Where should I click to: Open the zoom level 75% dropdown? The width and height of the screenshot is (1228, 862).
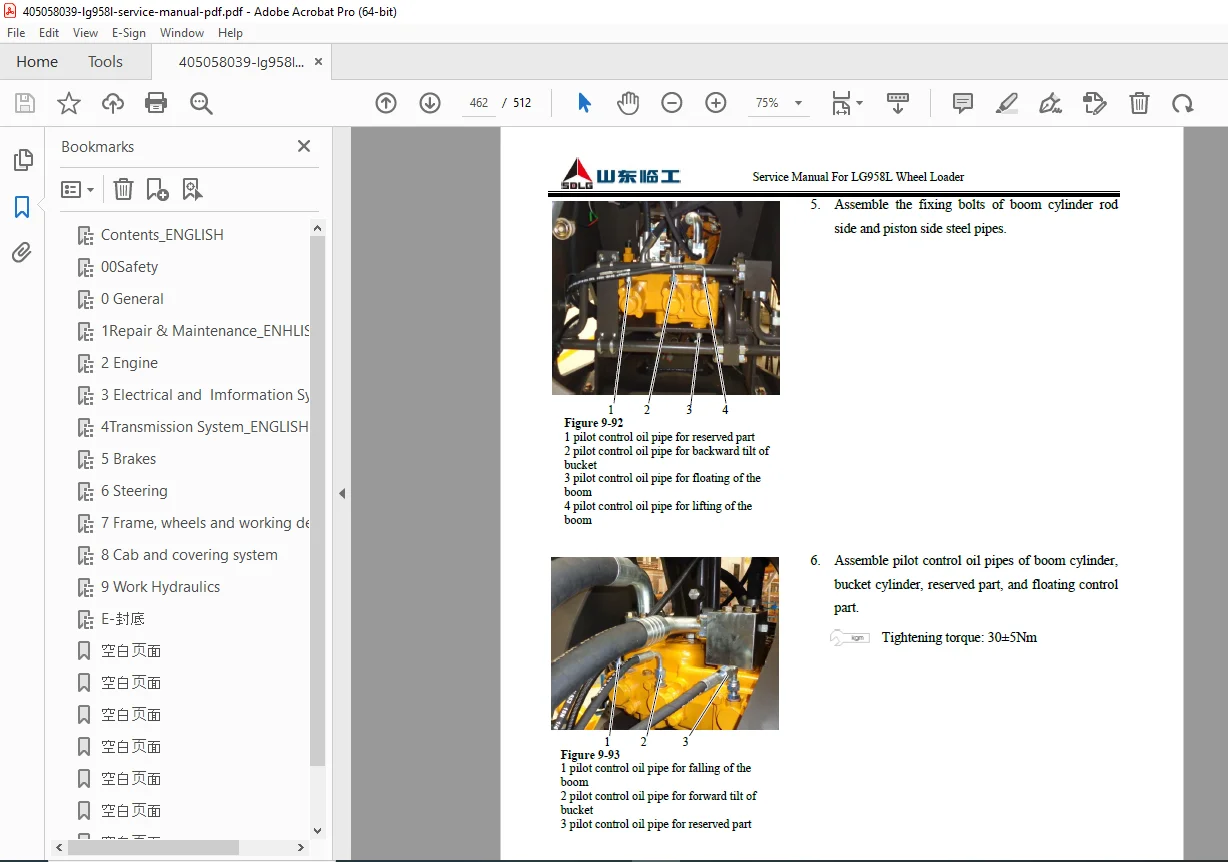click(780, 103)
